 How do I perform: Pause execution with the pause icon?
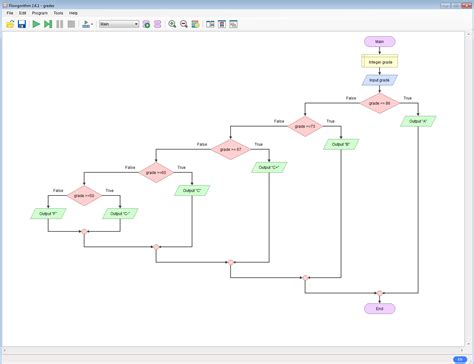coord(60,24)
